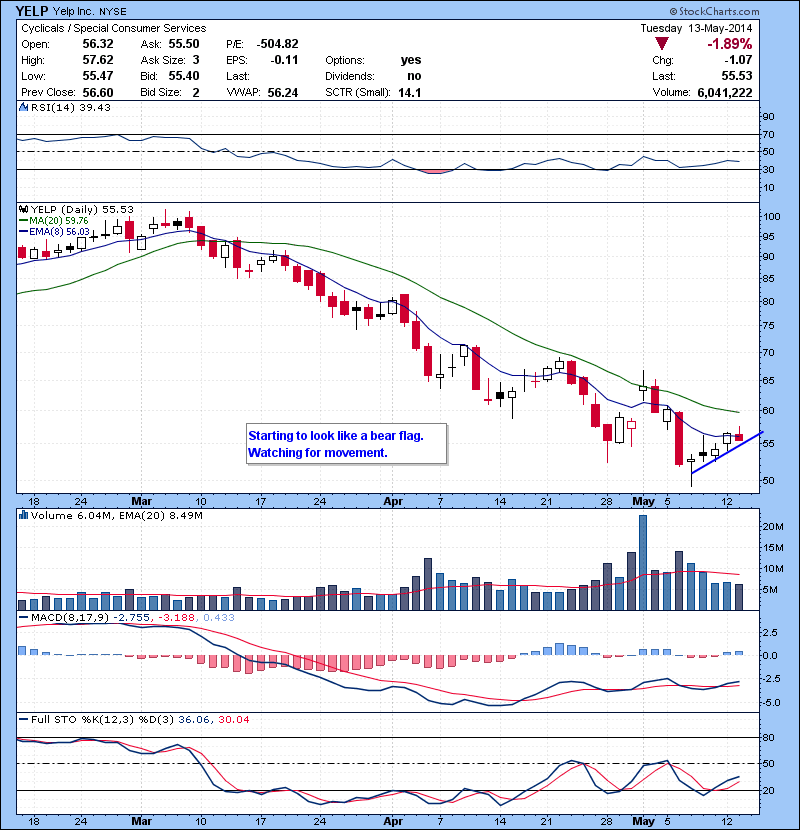Click the 20M volume axis label

click(x=773, y=526)
